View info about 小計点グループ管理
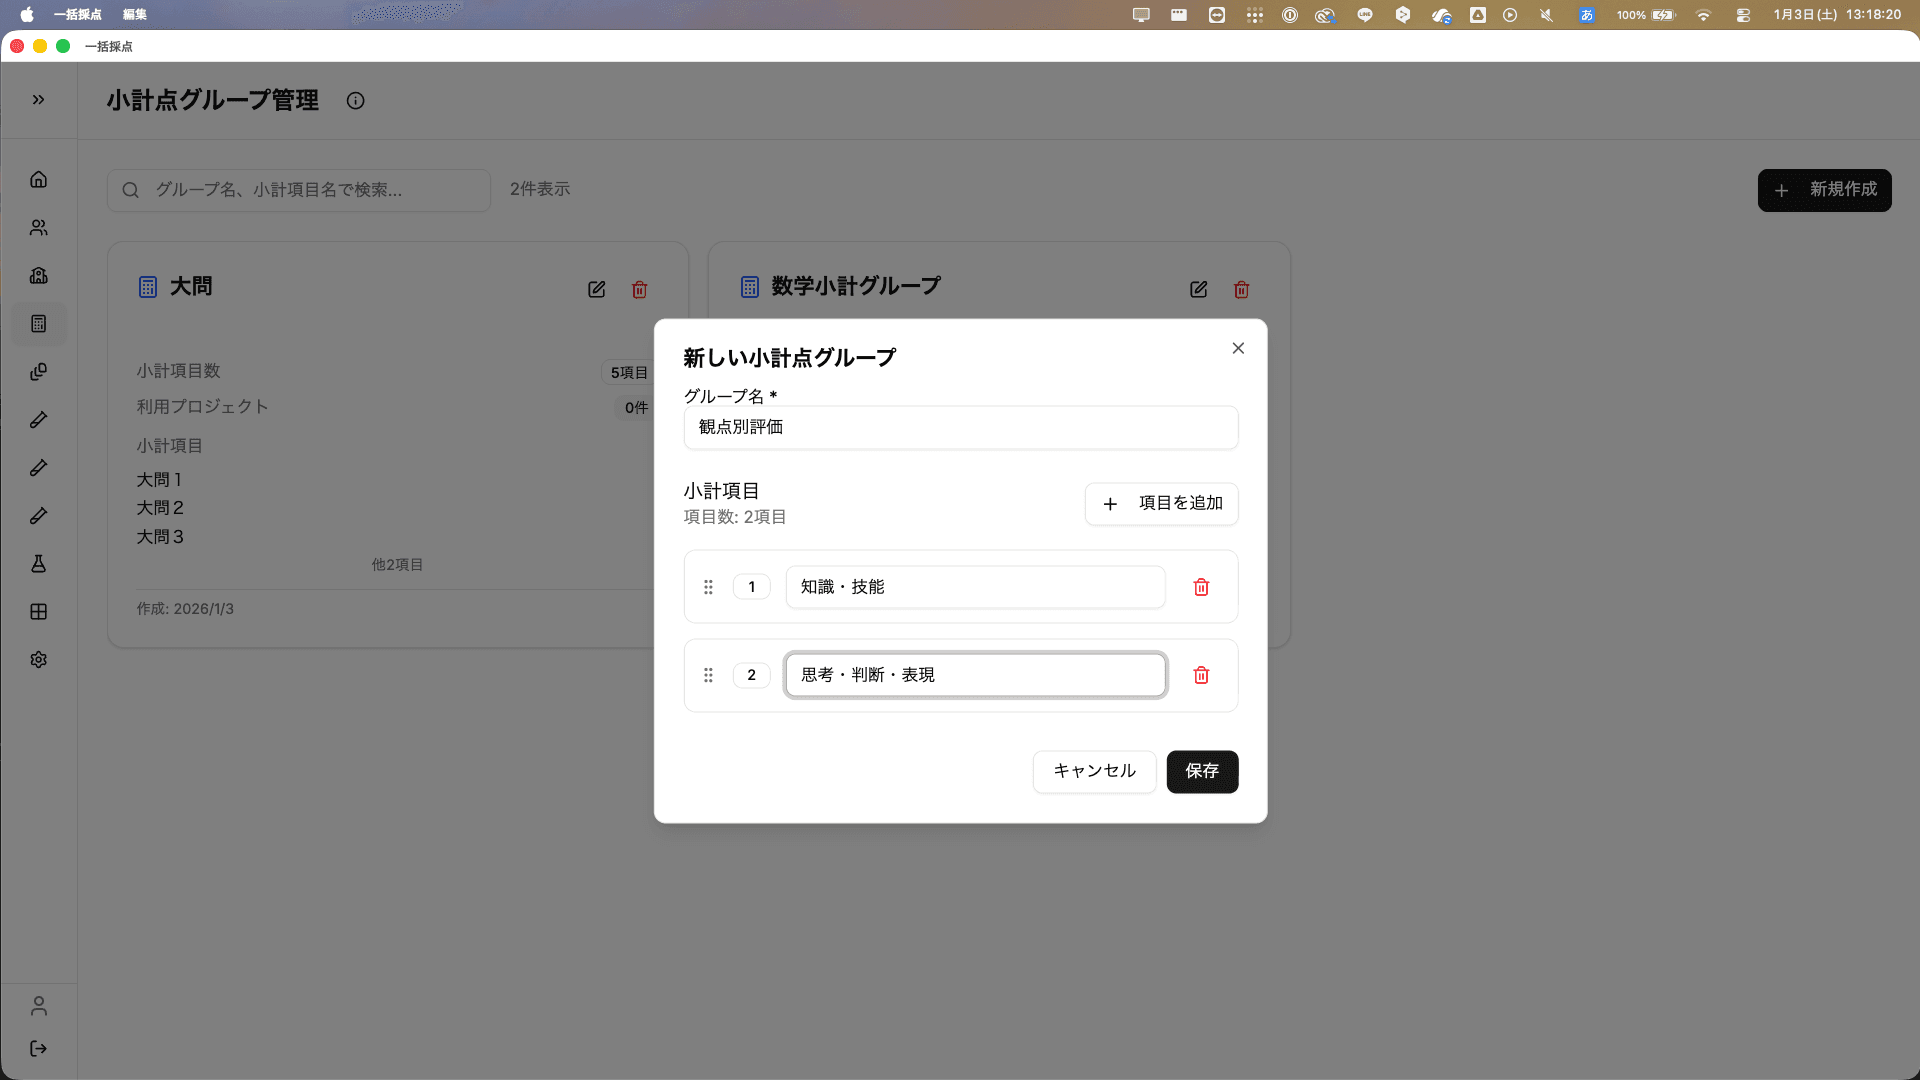This screenshot has height=1080, width=1920. click(355, 100)
